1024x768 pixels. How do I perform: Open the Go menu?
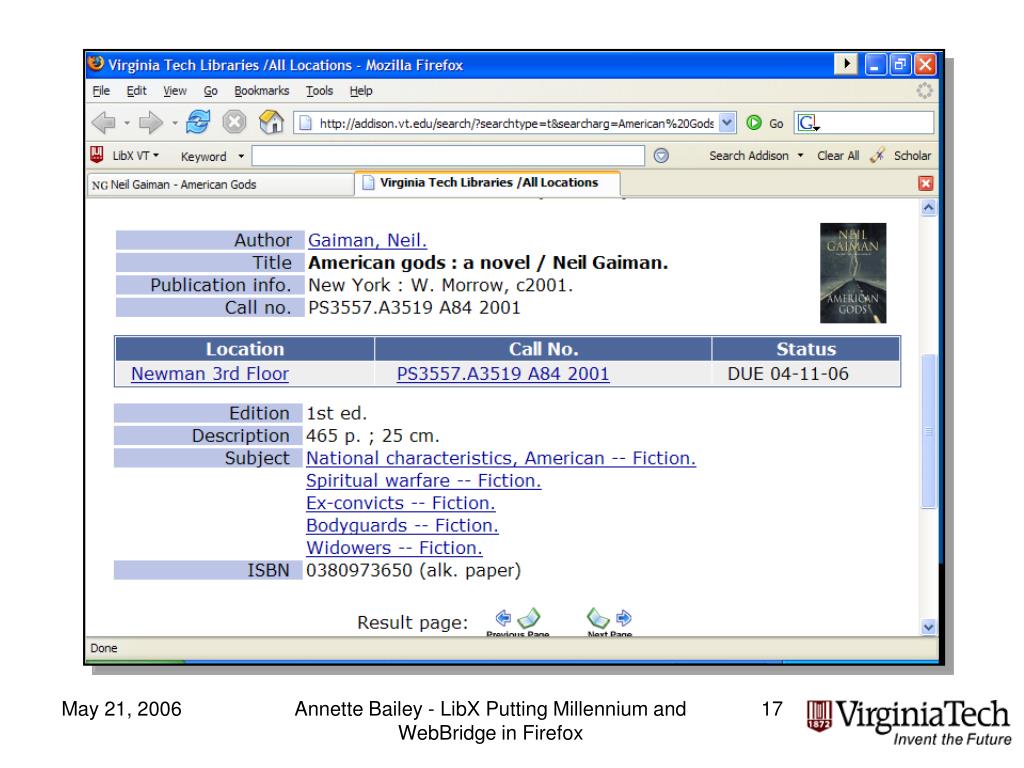click(210, 91)
